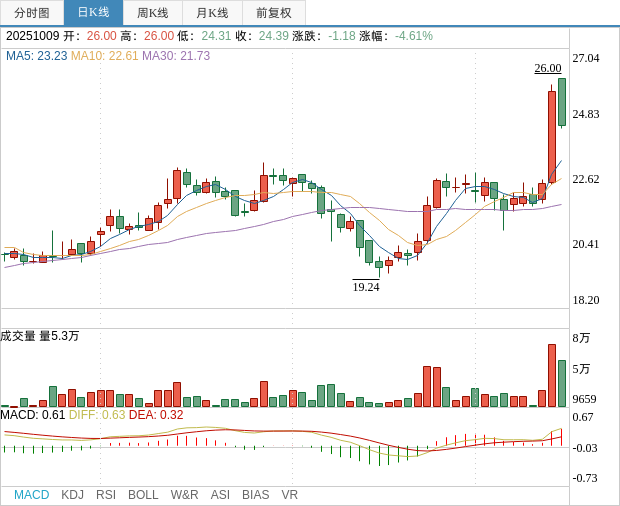620x506 pixels.
Task: Select the 日K线 tab
Action: click(x=93, y=13)
